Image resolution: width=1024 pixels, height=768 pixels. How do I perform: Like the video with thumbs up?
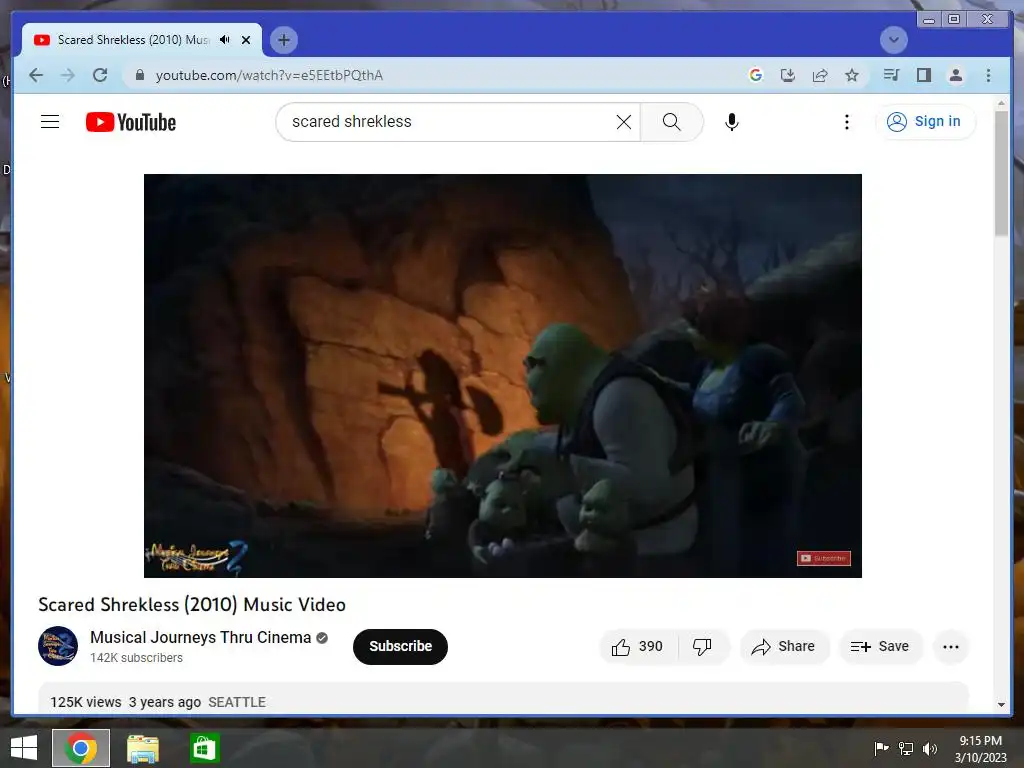point(637,647)
